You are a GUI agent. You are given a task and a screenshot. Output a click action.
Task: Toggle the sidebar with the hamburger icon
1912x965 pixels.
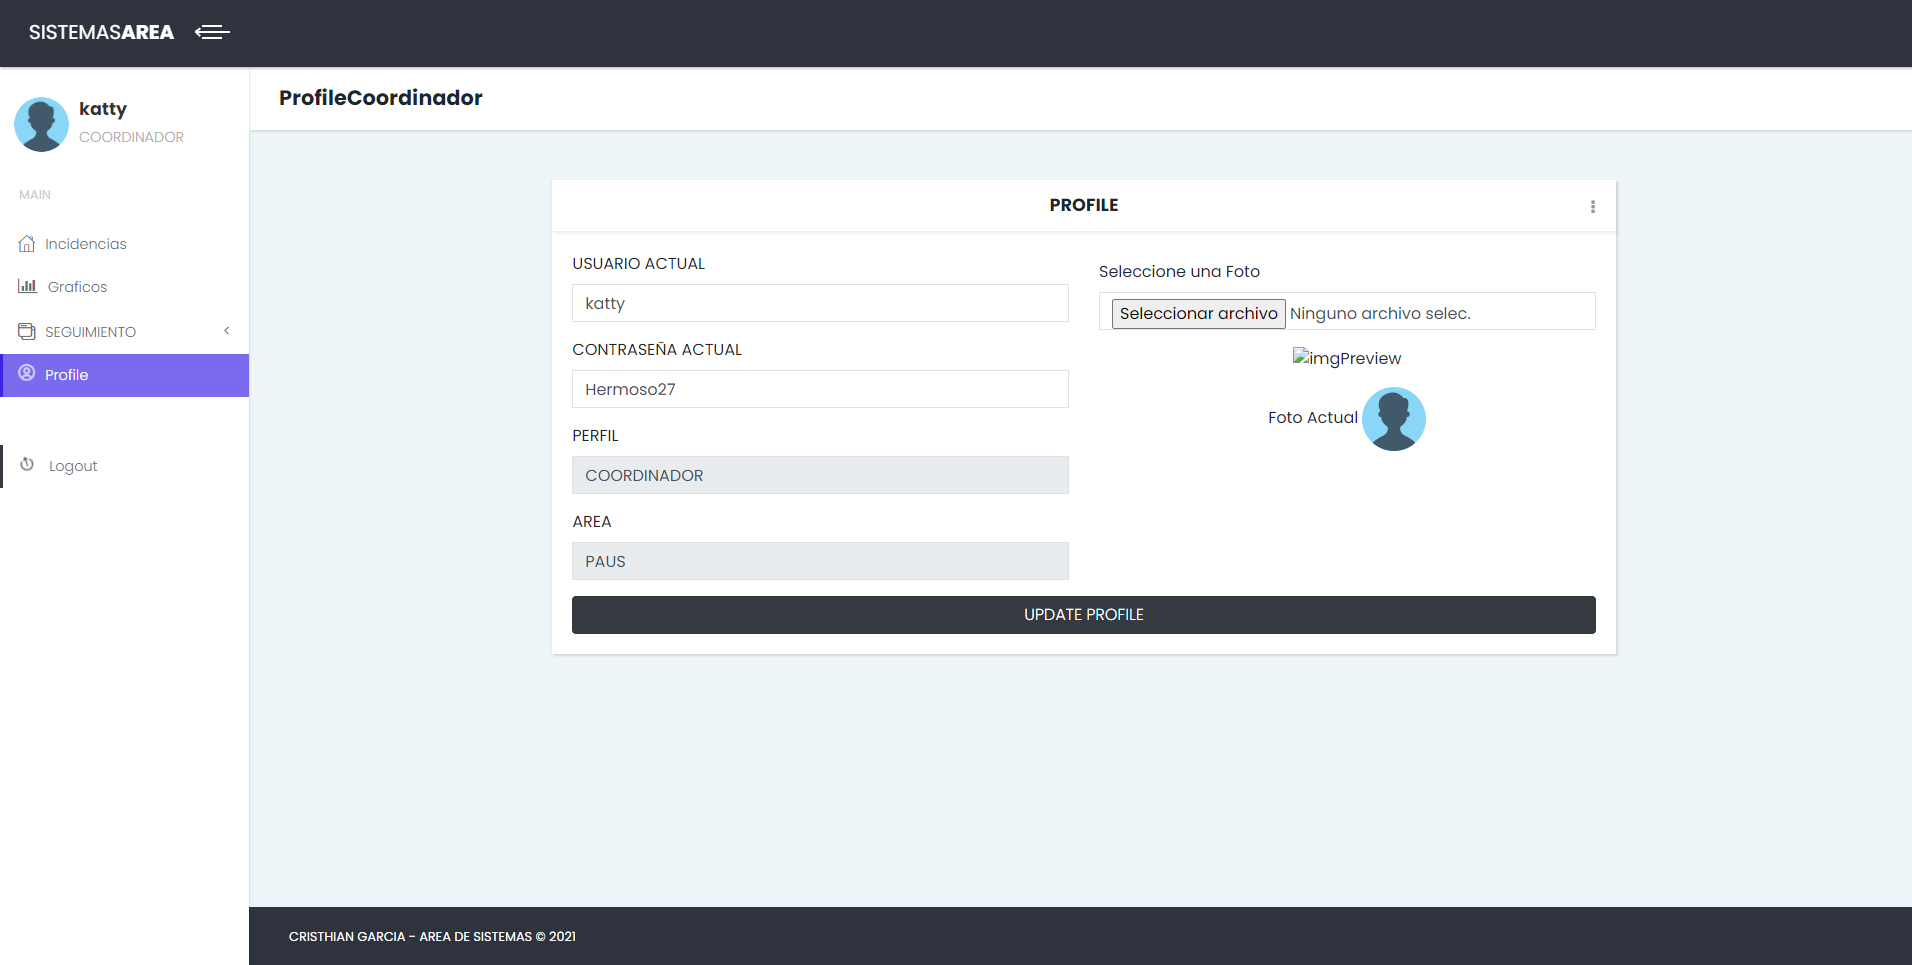point(212,32)
